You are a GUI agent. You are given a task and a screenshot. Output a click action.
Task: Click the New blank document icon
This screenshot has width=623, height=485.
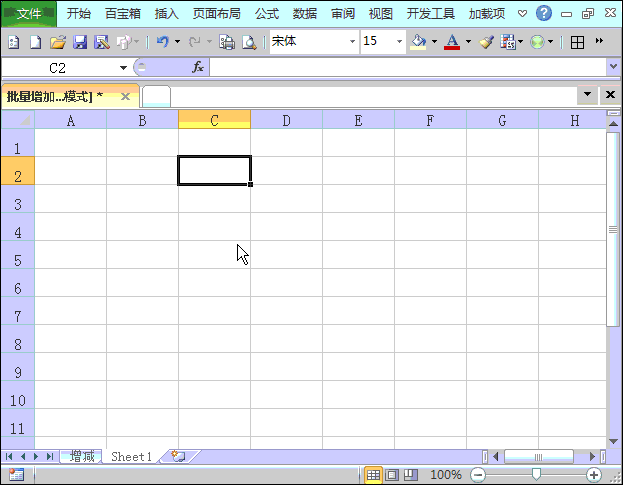click(x=36, y=42)
